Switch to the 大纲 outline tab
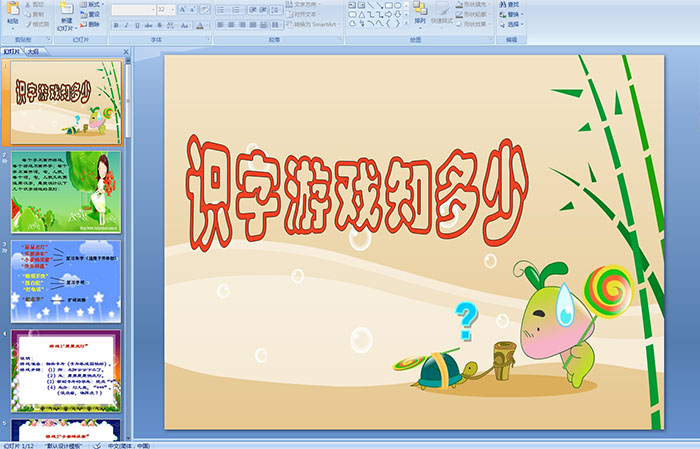700x449 pixels. point(34,51)
